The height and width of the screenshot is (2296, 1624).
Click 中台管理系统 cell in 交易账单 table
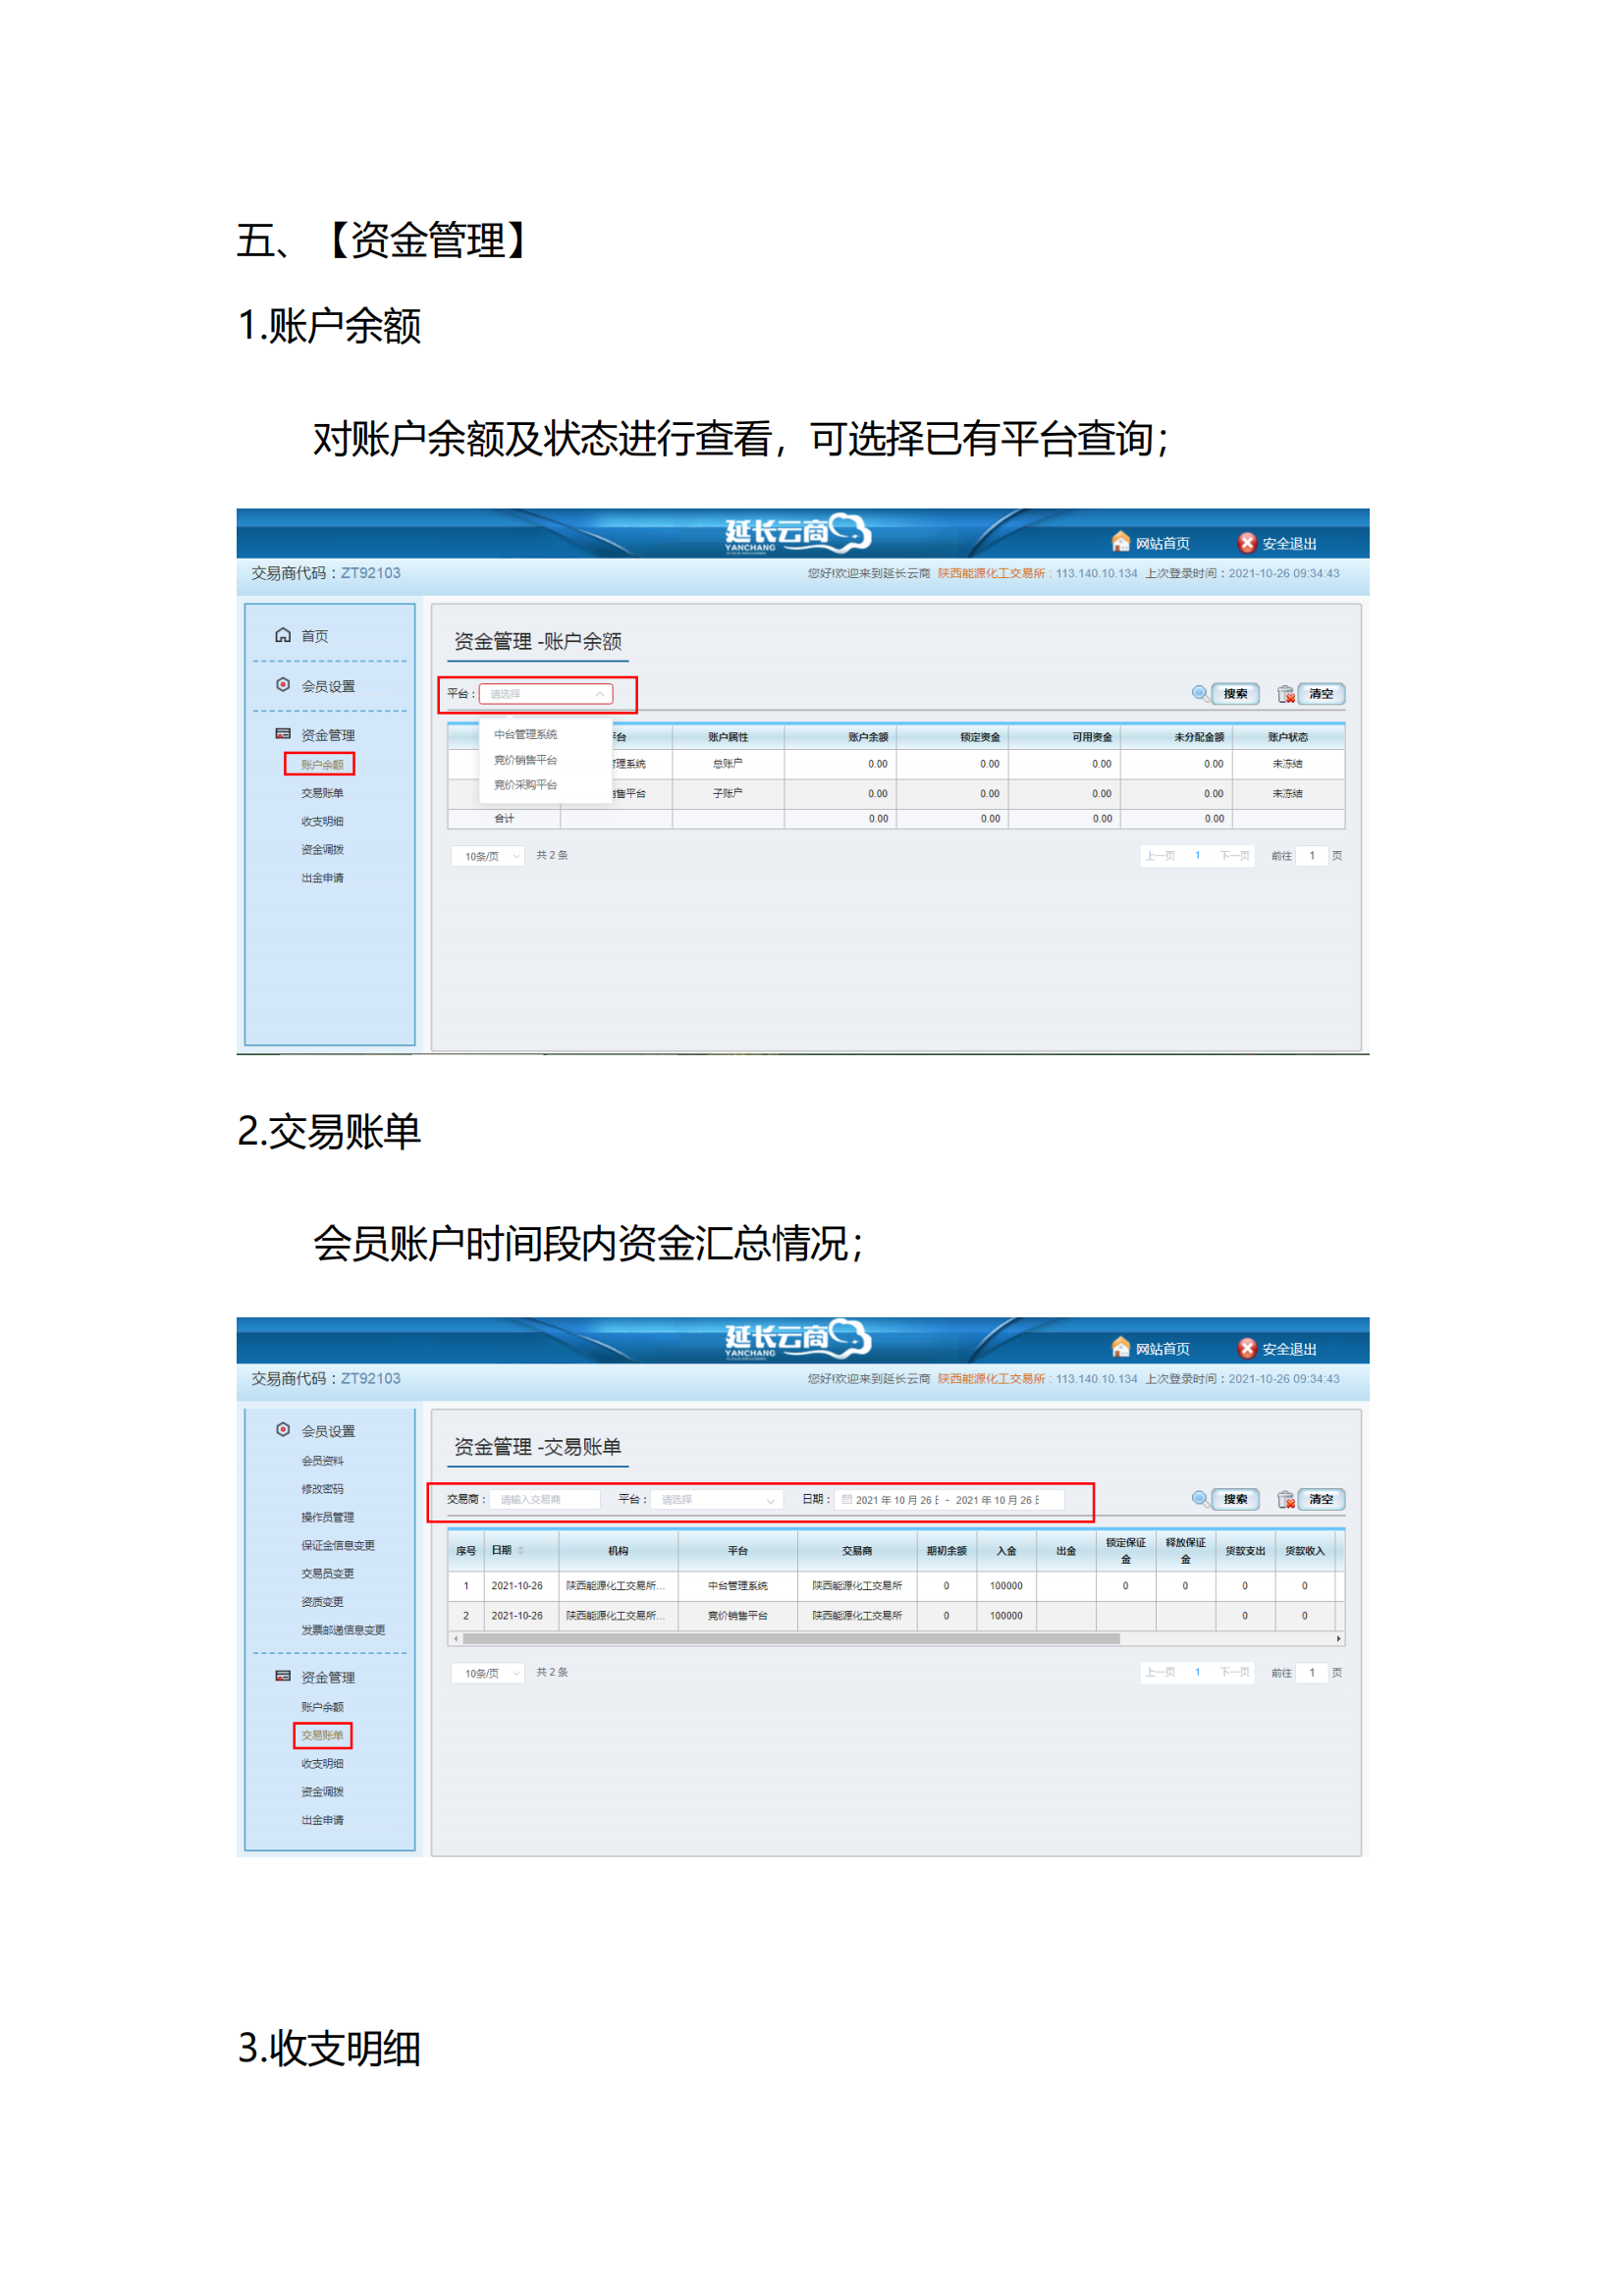click(x=737, y=1585)
